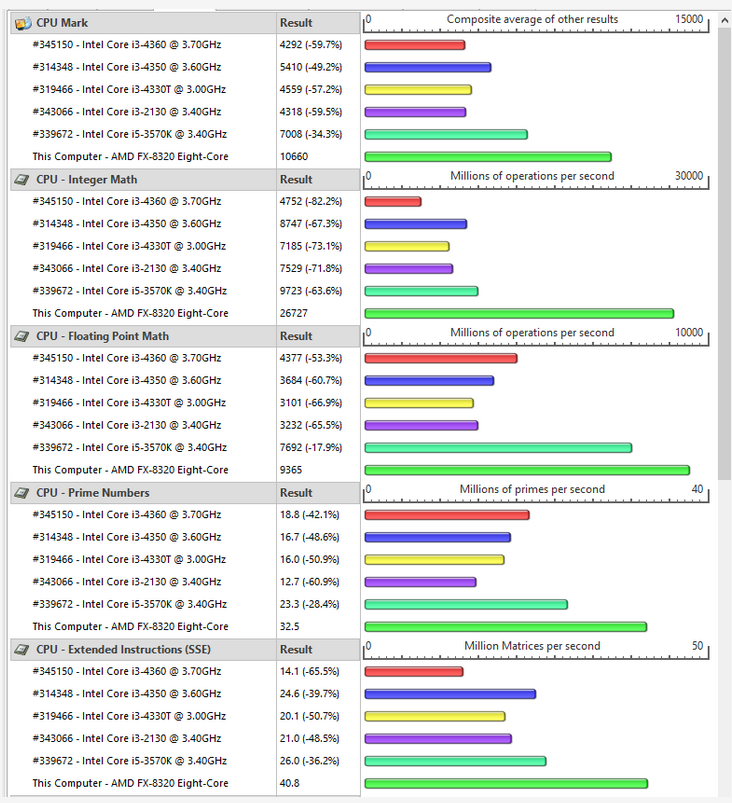Select i3-4350 row under Extended Instructions
Viewport: 732px width, 803px height.
(185, 694)
